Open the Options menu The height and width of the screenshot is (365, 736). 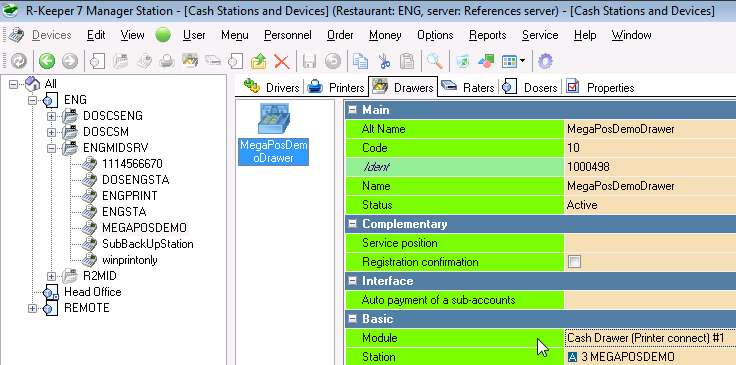[x=435, y=35]
